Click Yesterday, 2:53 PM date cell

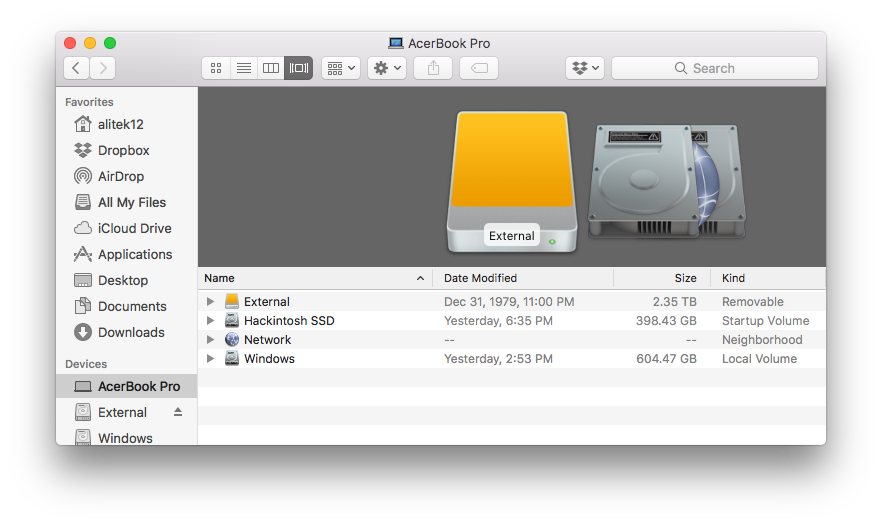[498, 359]
